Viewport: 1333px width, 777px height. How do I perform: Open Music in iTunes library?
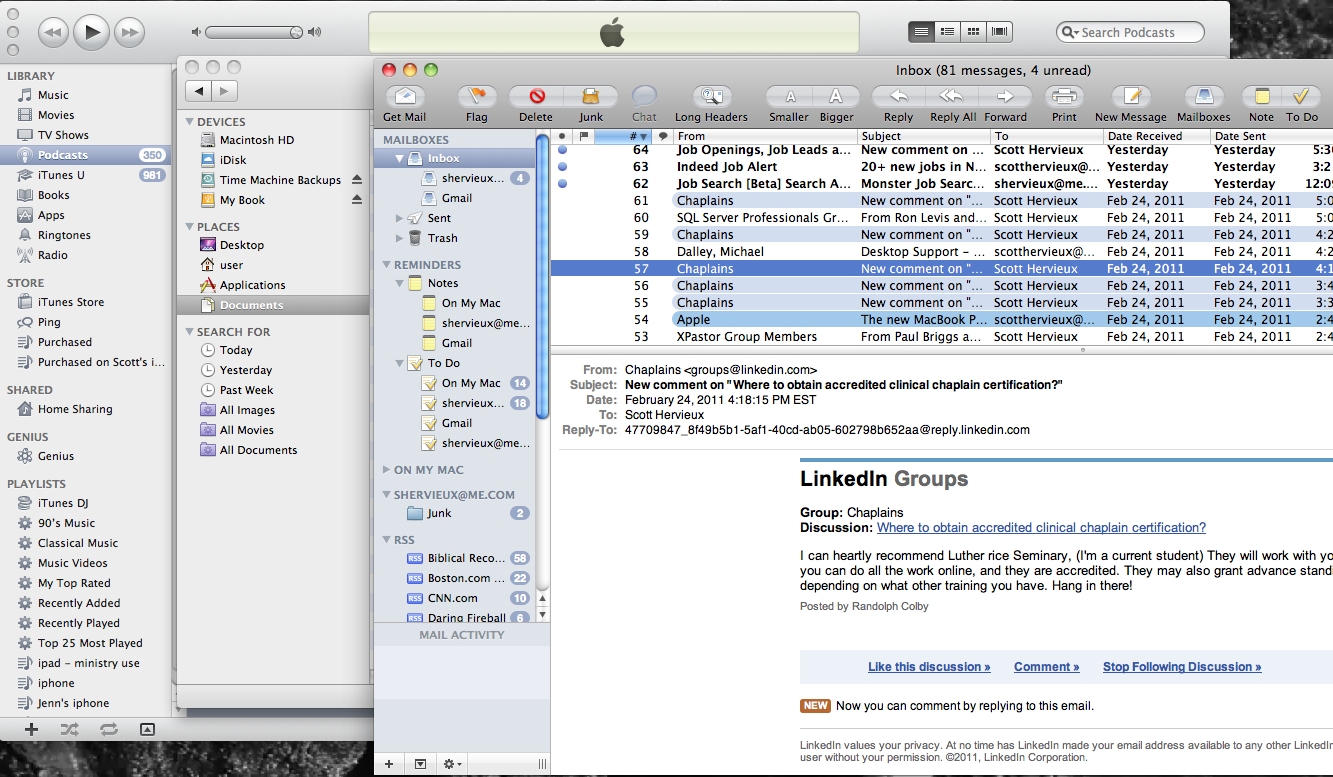(53, 95)
